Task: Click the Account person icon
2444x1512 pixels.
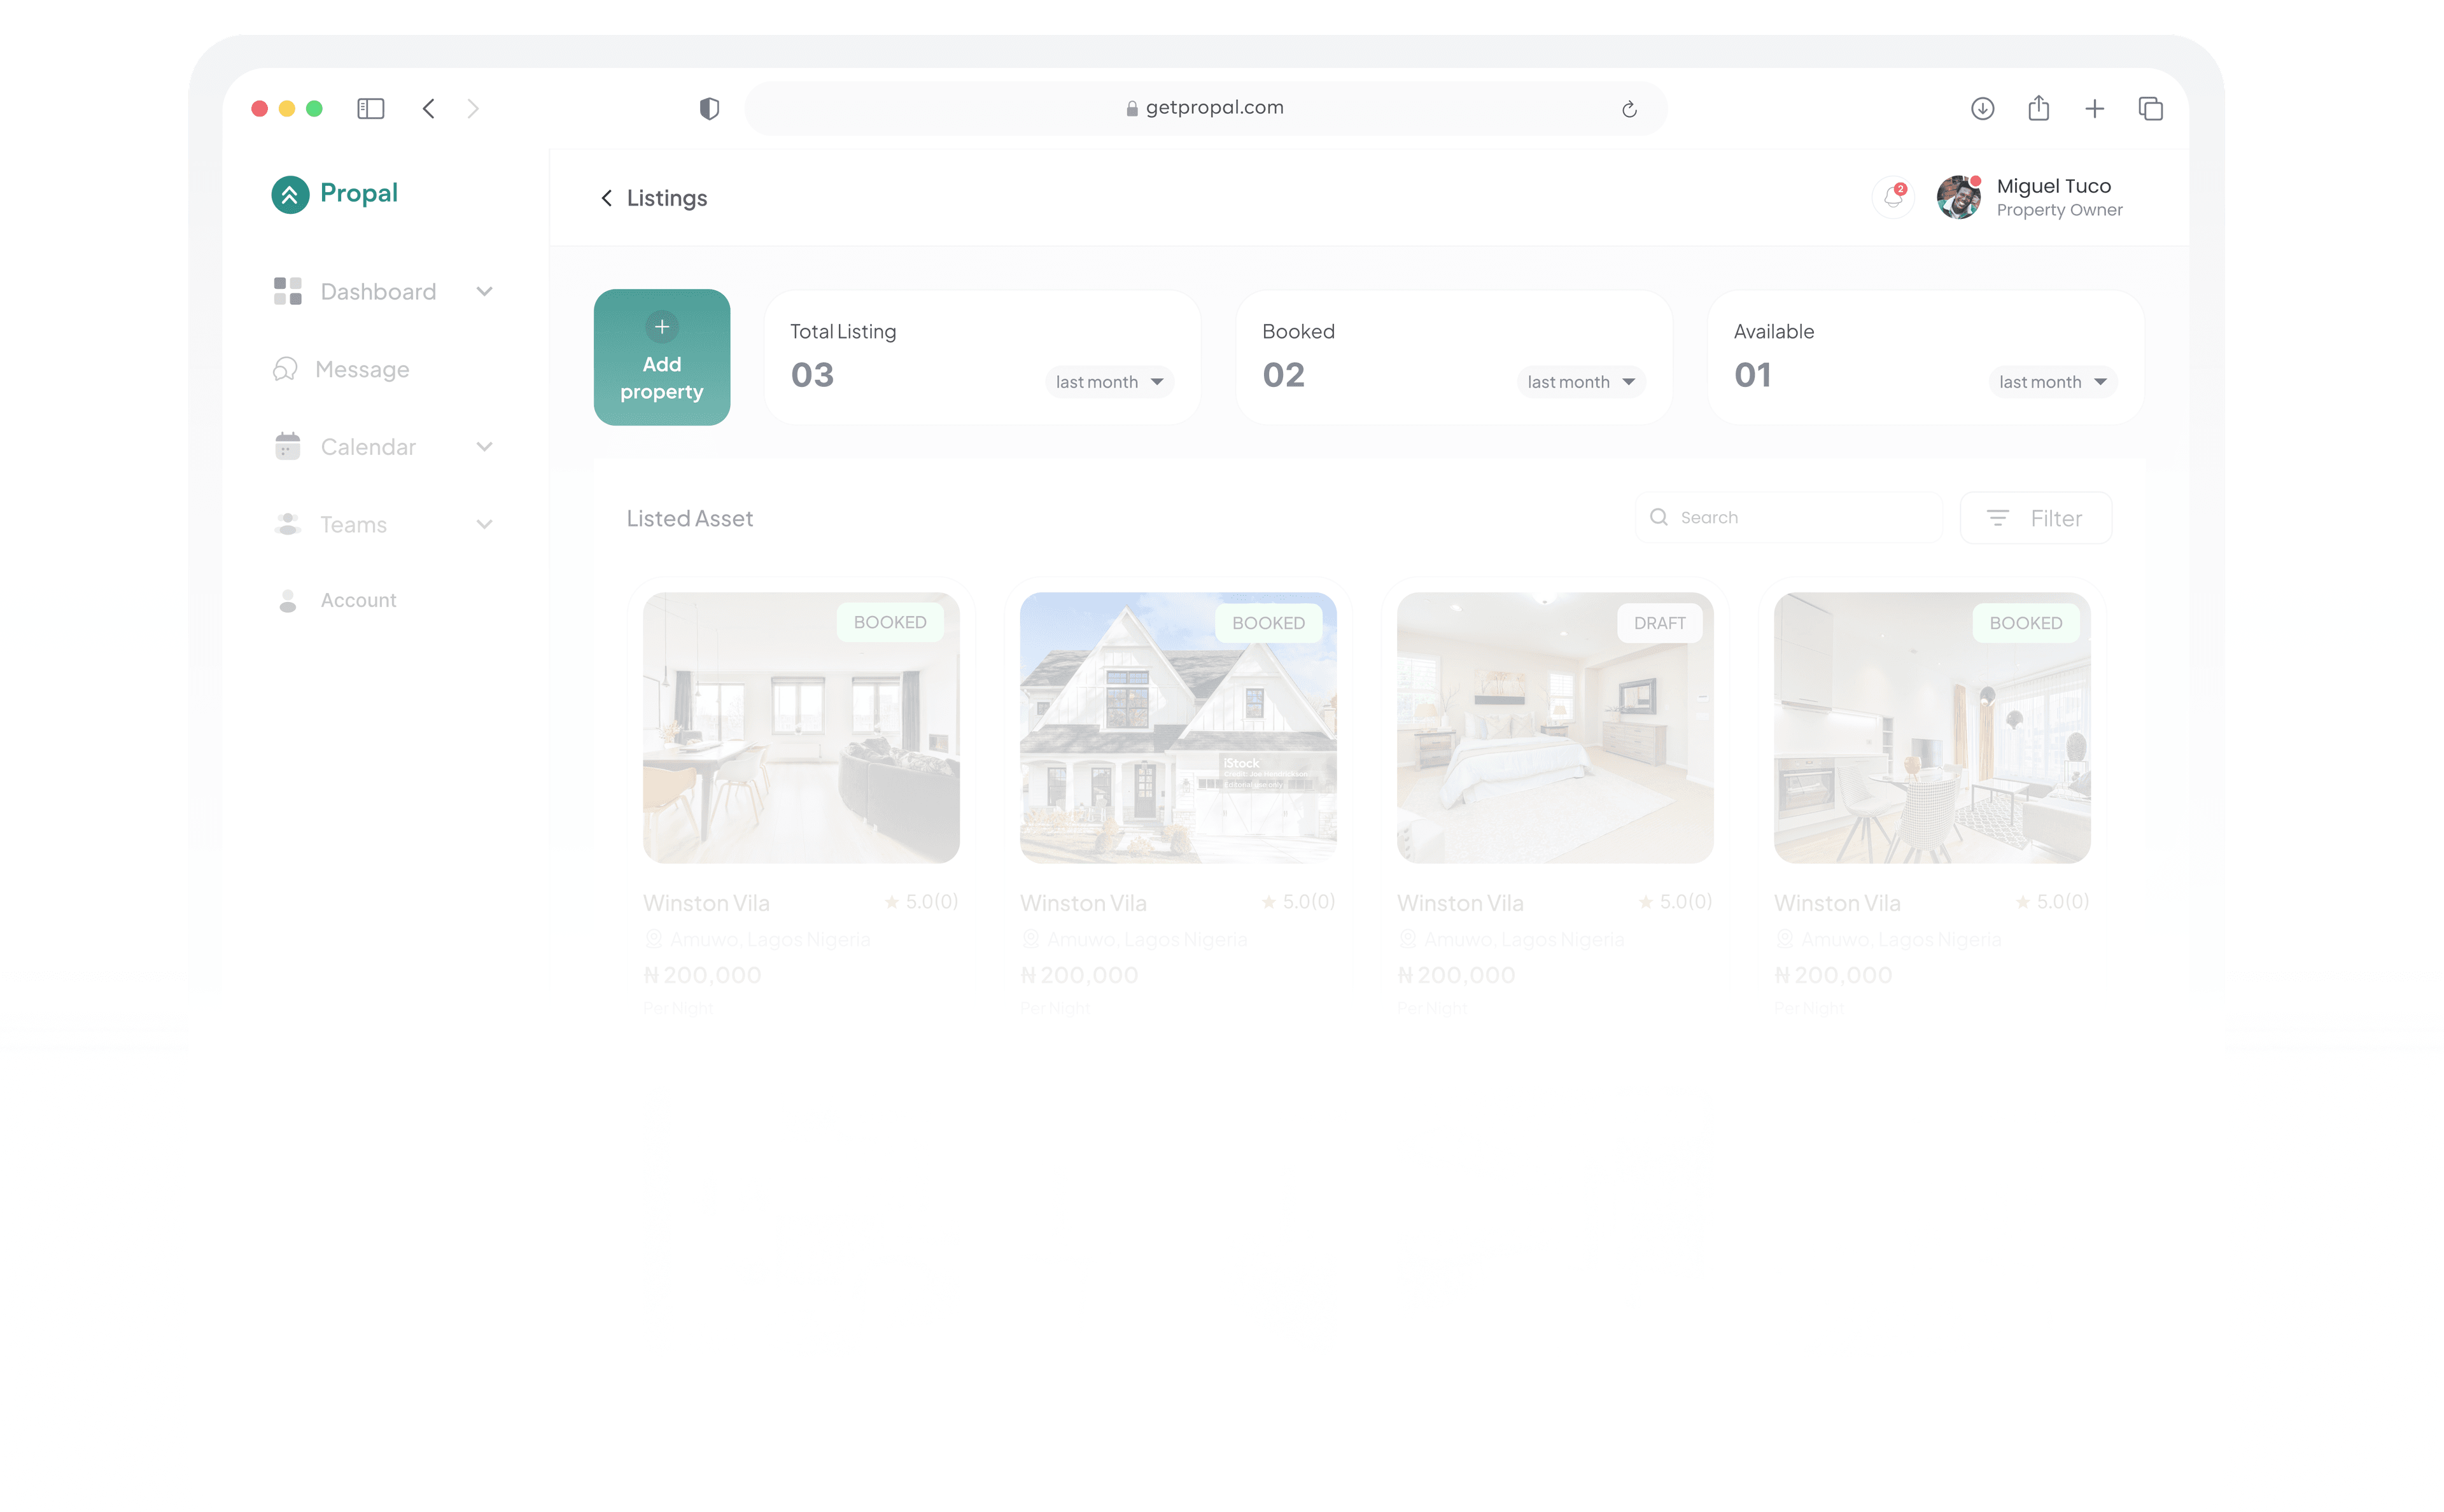Action: coord(288,600)
